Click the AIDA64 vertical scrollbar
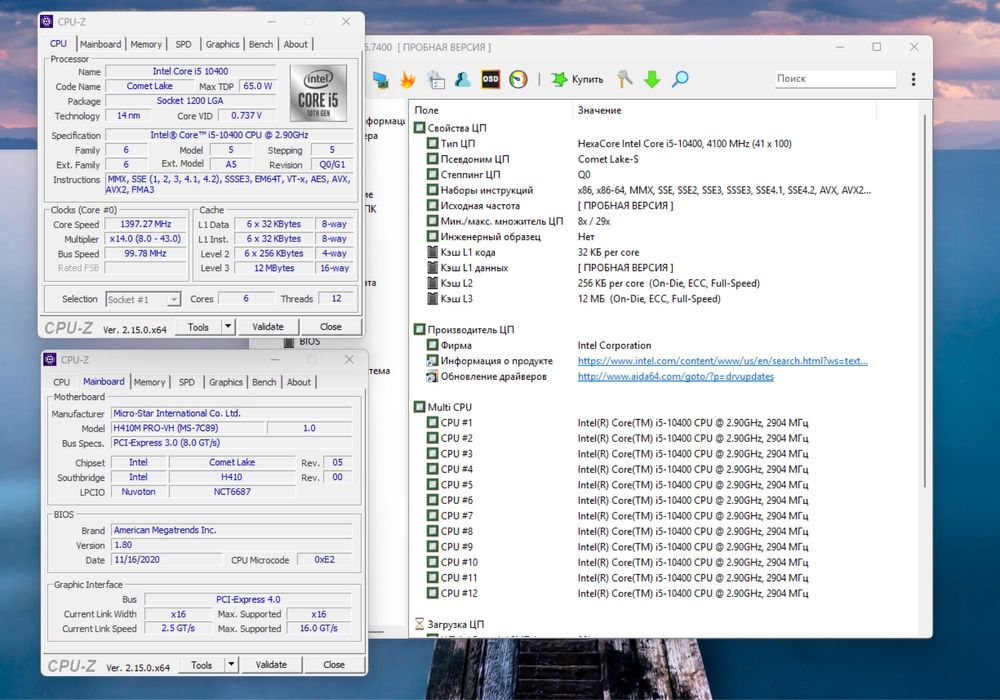 point(924,300)
